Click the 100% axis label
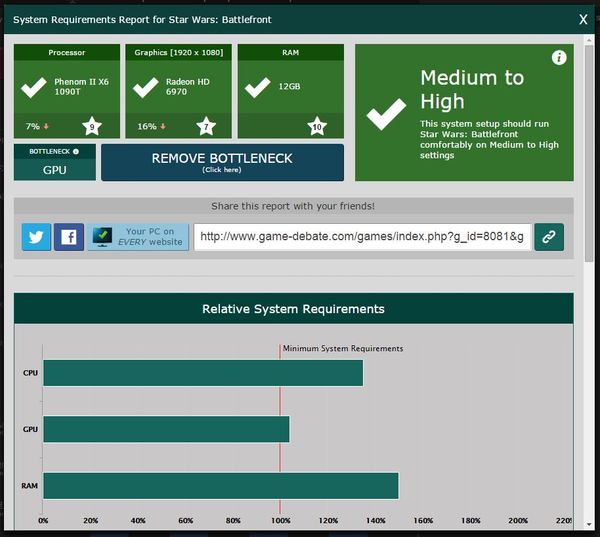Screen dimensions: 600x537 point(280,521)
